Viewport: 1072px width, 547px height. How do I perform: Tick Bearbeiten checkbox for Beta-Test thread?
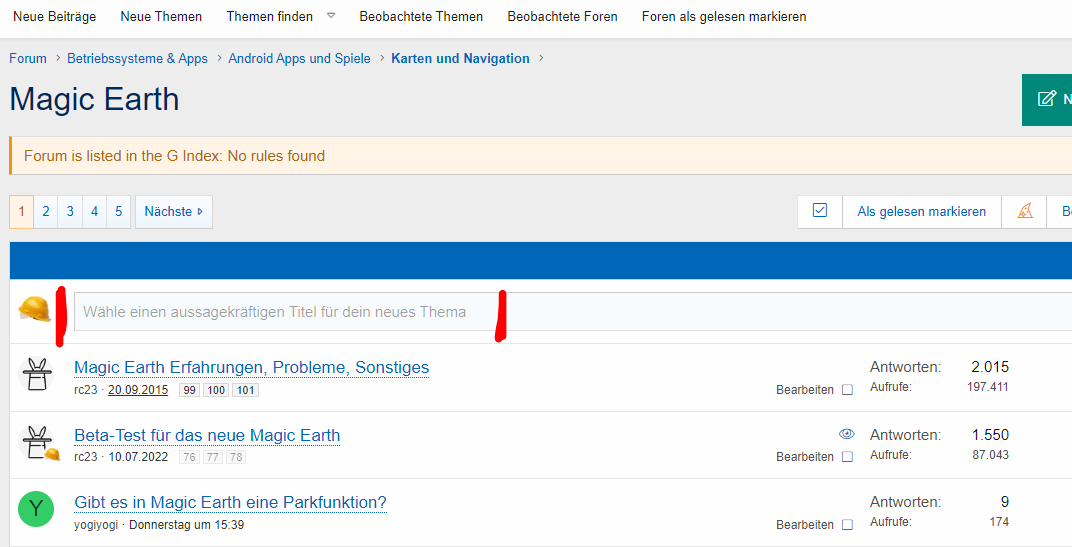pyautogui.click(x=847, y=457)
